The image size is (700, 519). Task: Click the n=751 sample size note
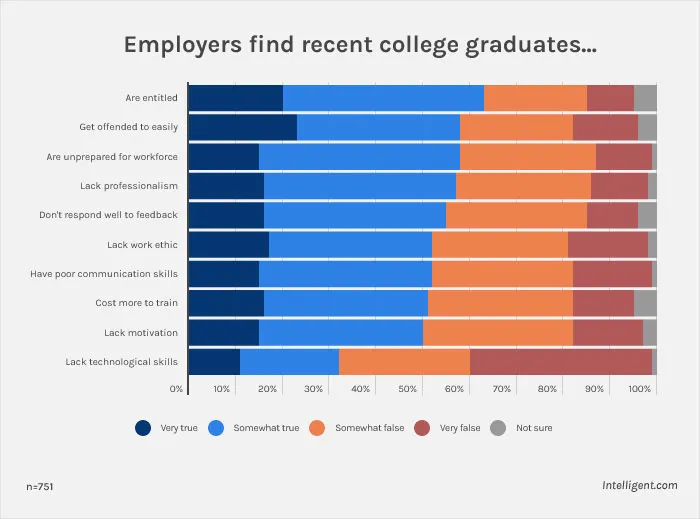(x=40, y=486)
